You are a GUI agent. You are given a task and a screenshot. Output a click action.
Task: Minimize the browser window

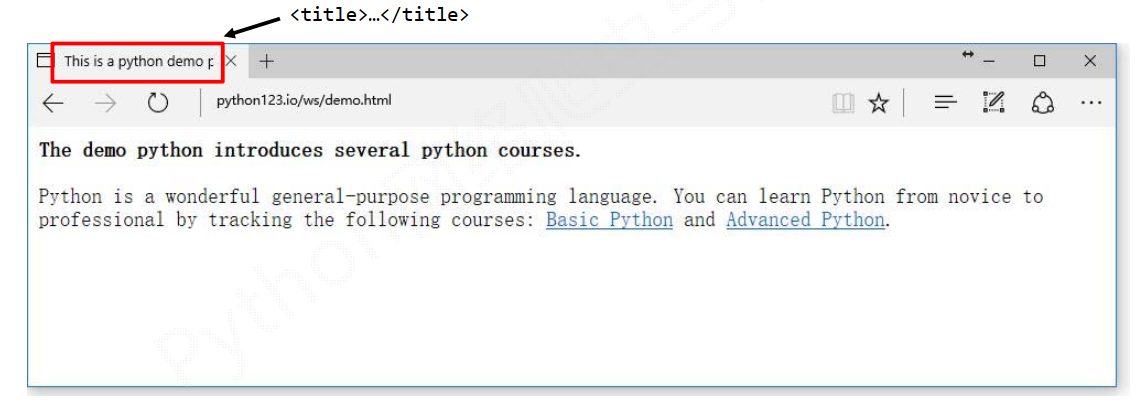(989, 62)
